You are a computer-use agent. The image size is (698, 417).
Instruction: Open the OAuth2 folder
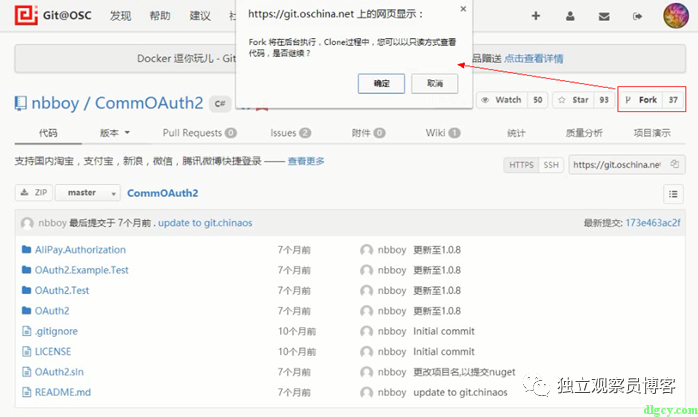pyautogui.click(x=52, y=311)
